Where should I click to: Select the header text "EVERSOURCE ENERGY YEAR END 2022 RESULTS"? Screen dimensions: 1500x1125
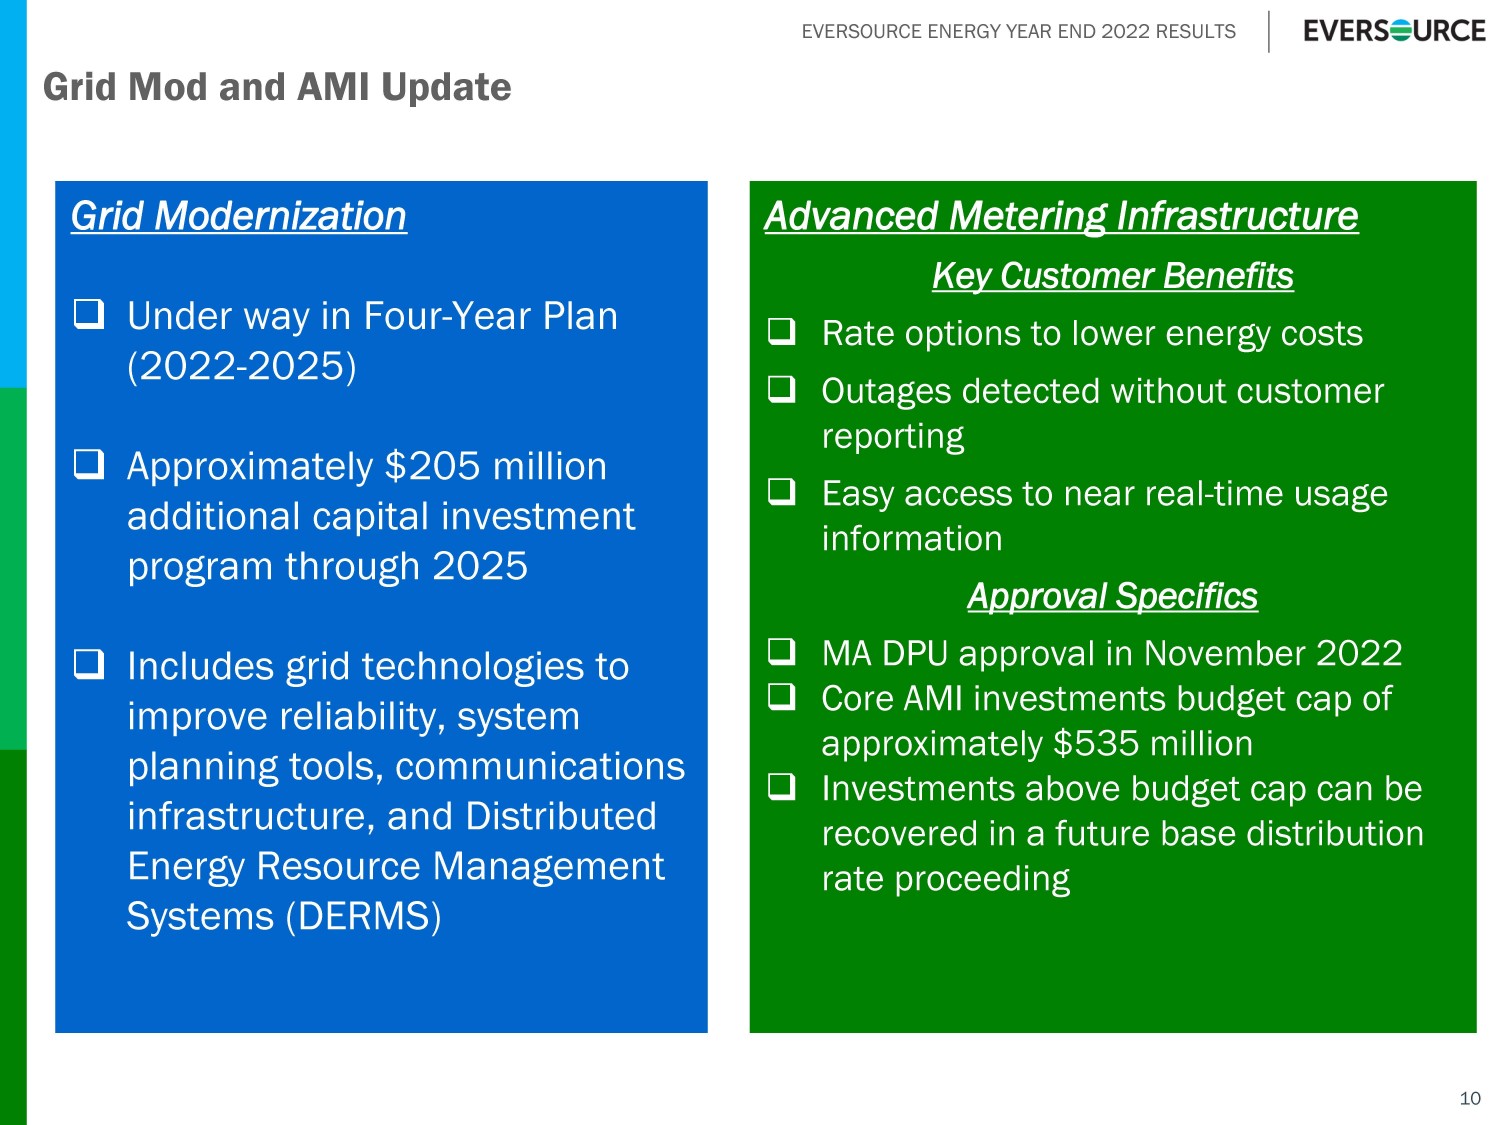pyautogui.click(x=1019, y=32)
